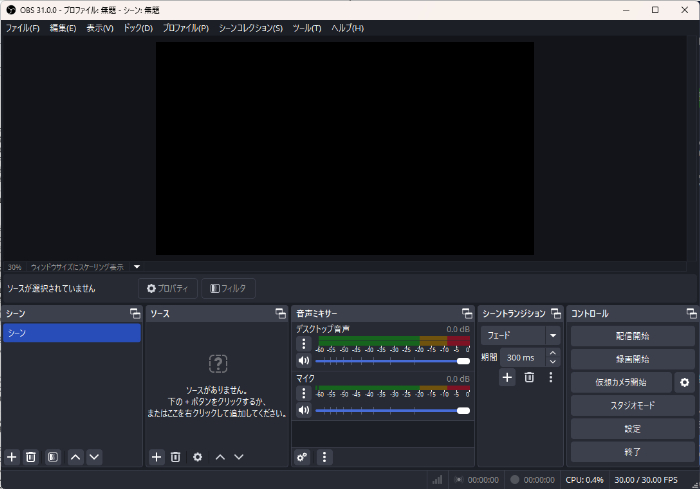Open source properties gear in ソース panel
Screen dimensions: 700x489
pos(197,457)
